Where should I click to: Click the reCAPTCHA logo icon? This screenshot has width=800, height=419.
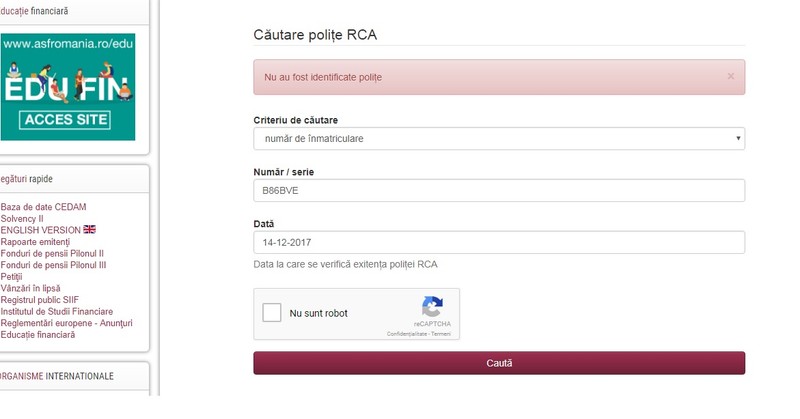point(432,306)
